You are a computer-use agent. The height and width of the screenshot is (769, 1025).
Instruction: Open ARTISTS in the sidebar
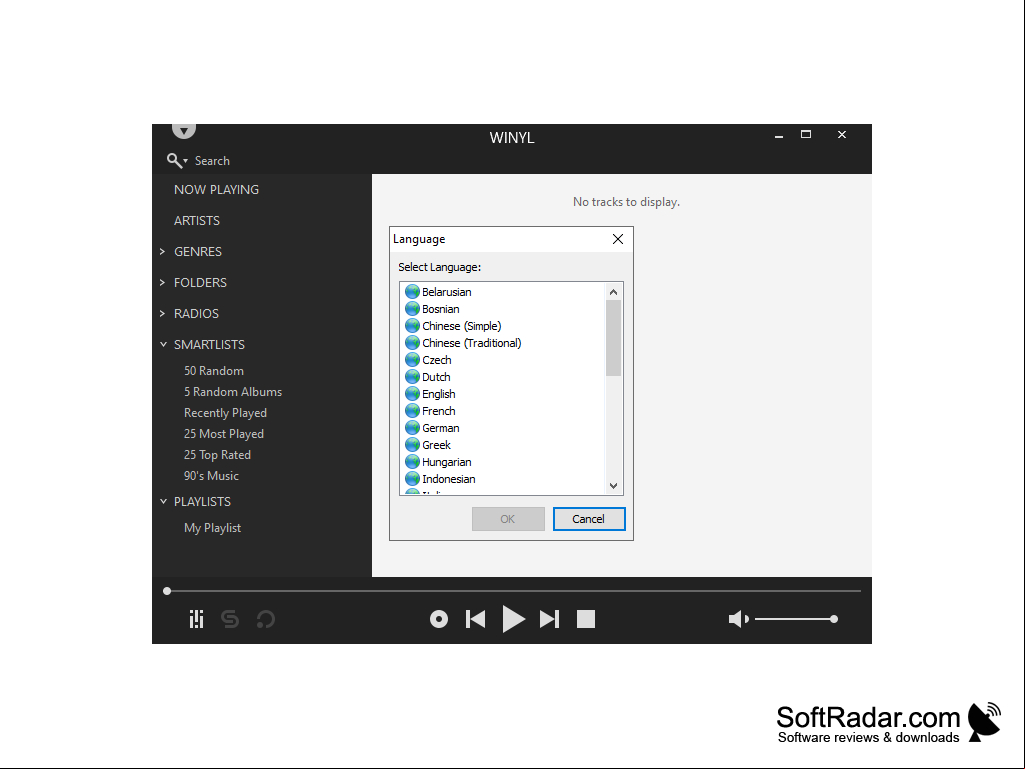[197, 220]
